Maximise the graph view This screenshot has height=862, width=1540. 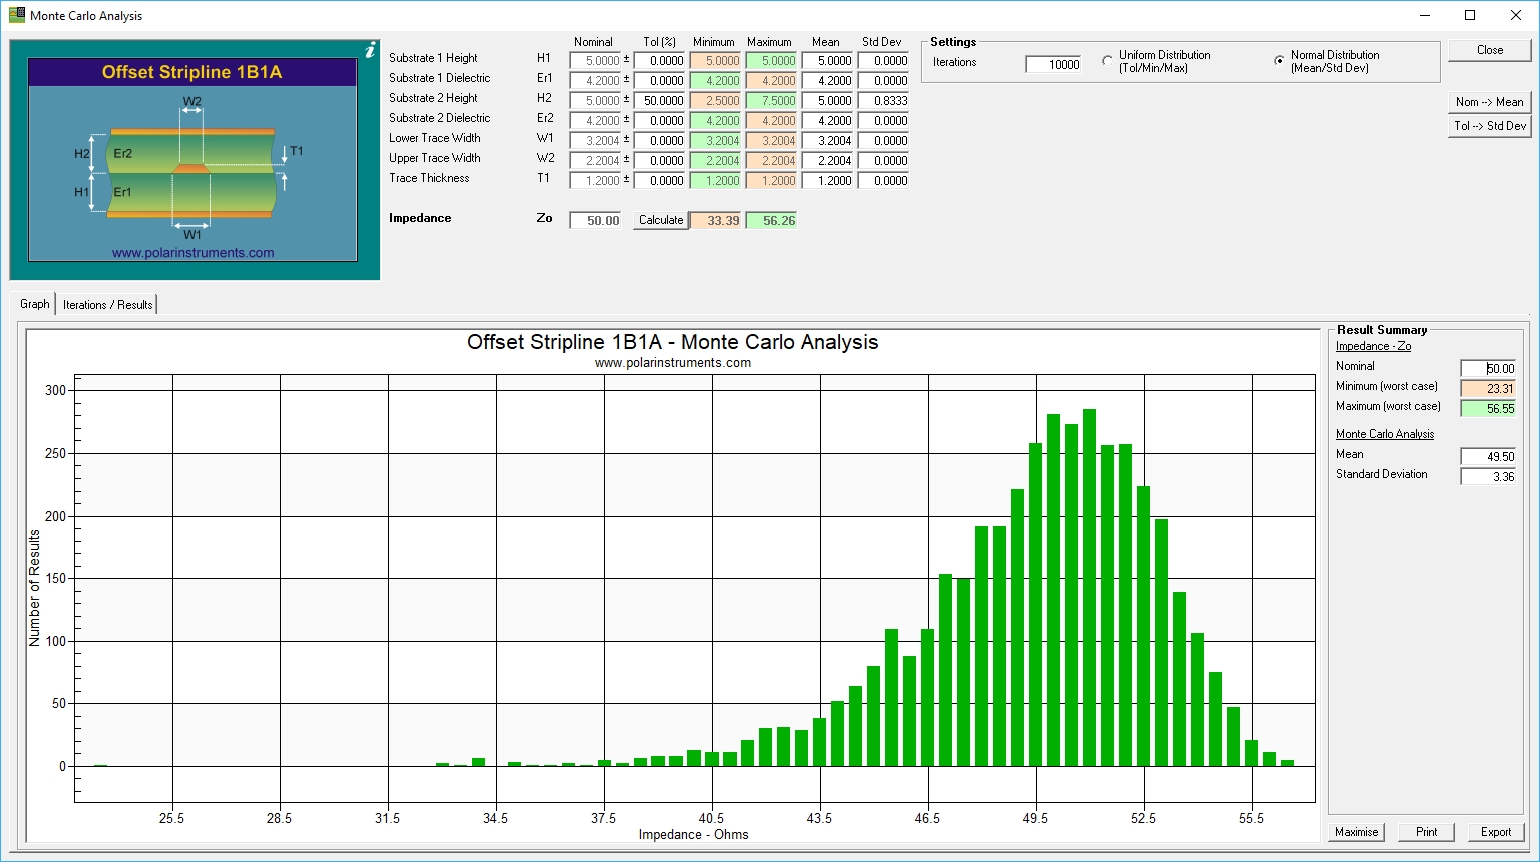pos(1356,832)
